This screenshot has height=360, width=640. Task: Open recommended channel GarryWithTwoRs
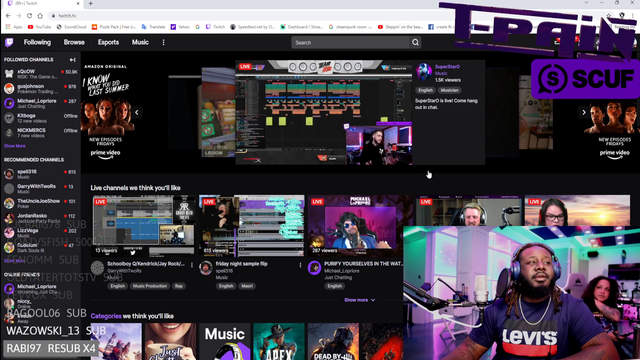[x=40, y=189]
